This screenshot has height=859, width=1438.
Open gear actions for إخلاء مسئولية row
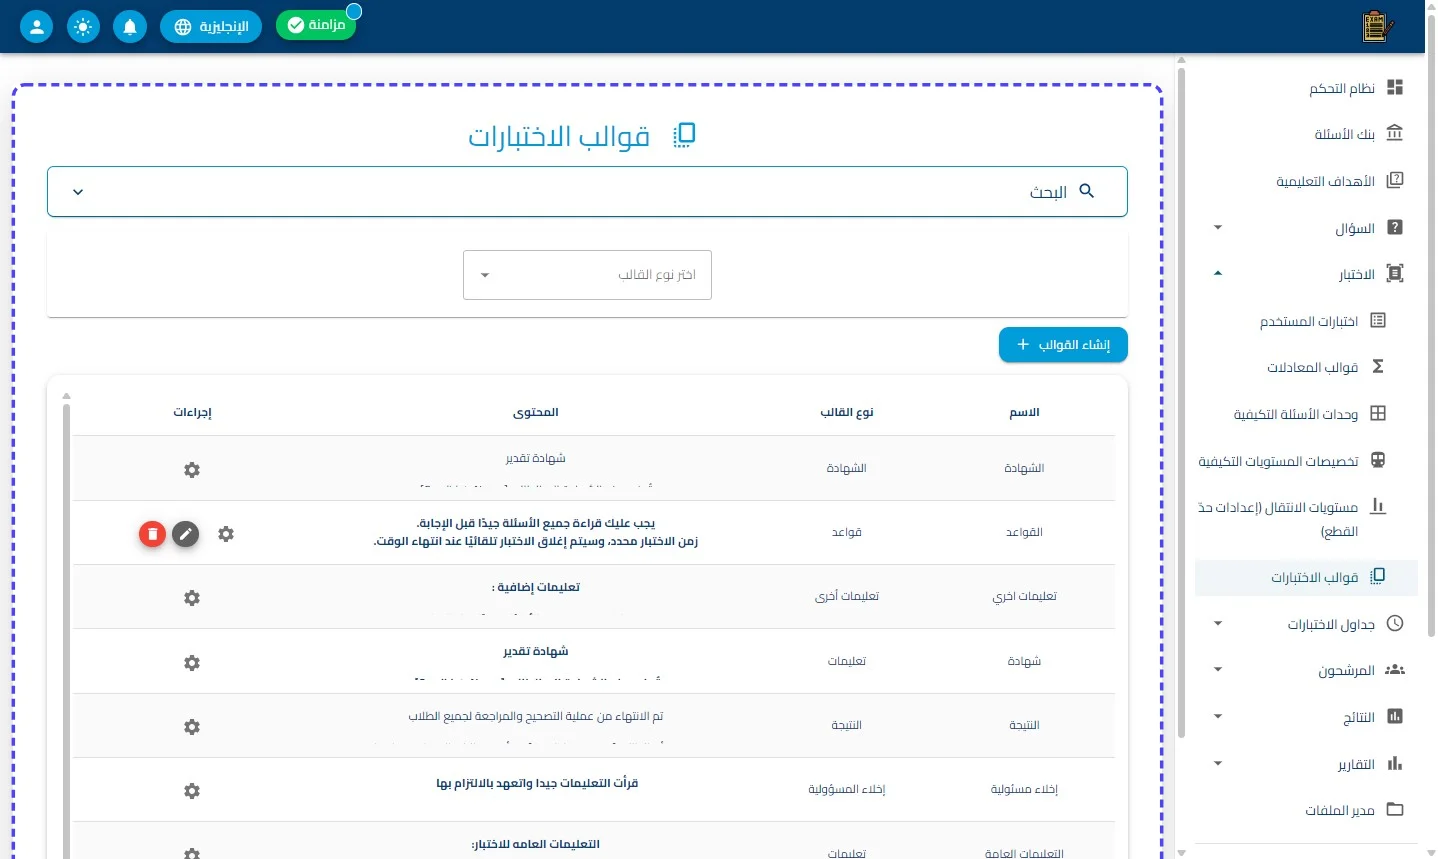192,791
